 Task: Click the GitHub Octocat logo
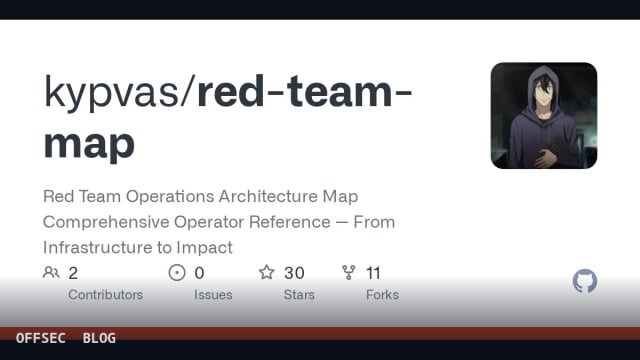585,281
